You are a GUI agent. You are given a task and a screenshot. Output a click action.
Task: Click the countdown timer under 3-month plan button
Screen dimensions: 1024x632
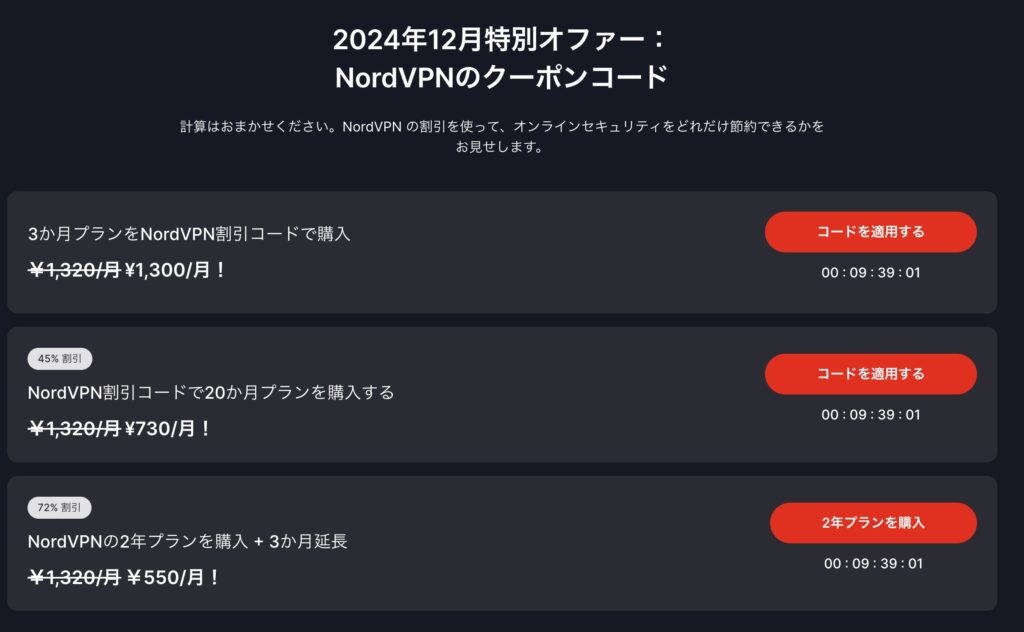(x=870, y=272)
